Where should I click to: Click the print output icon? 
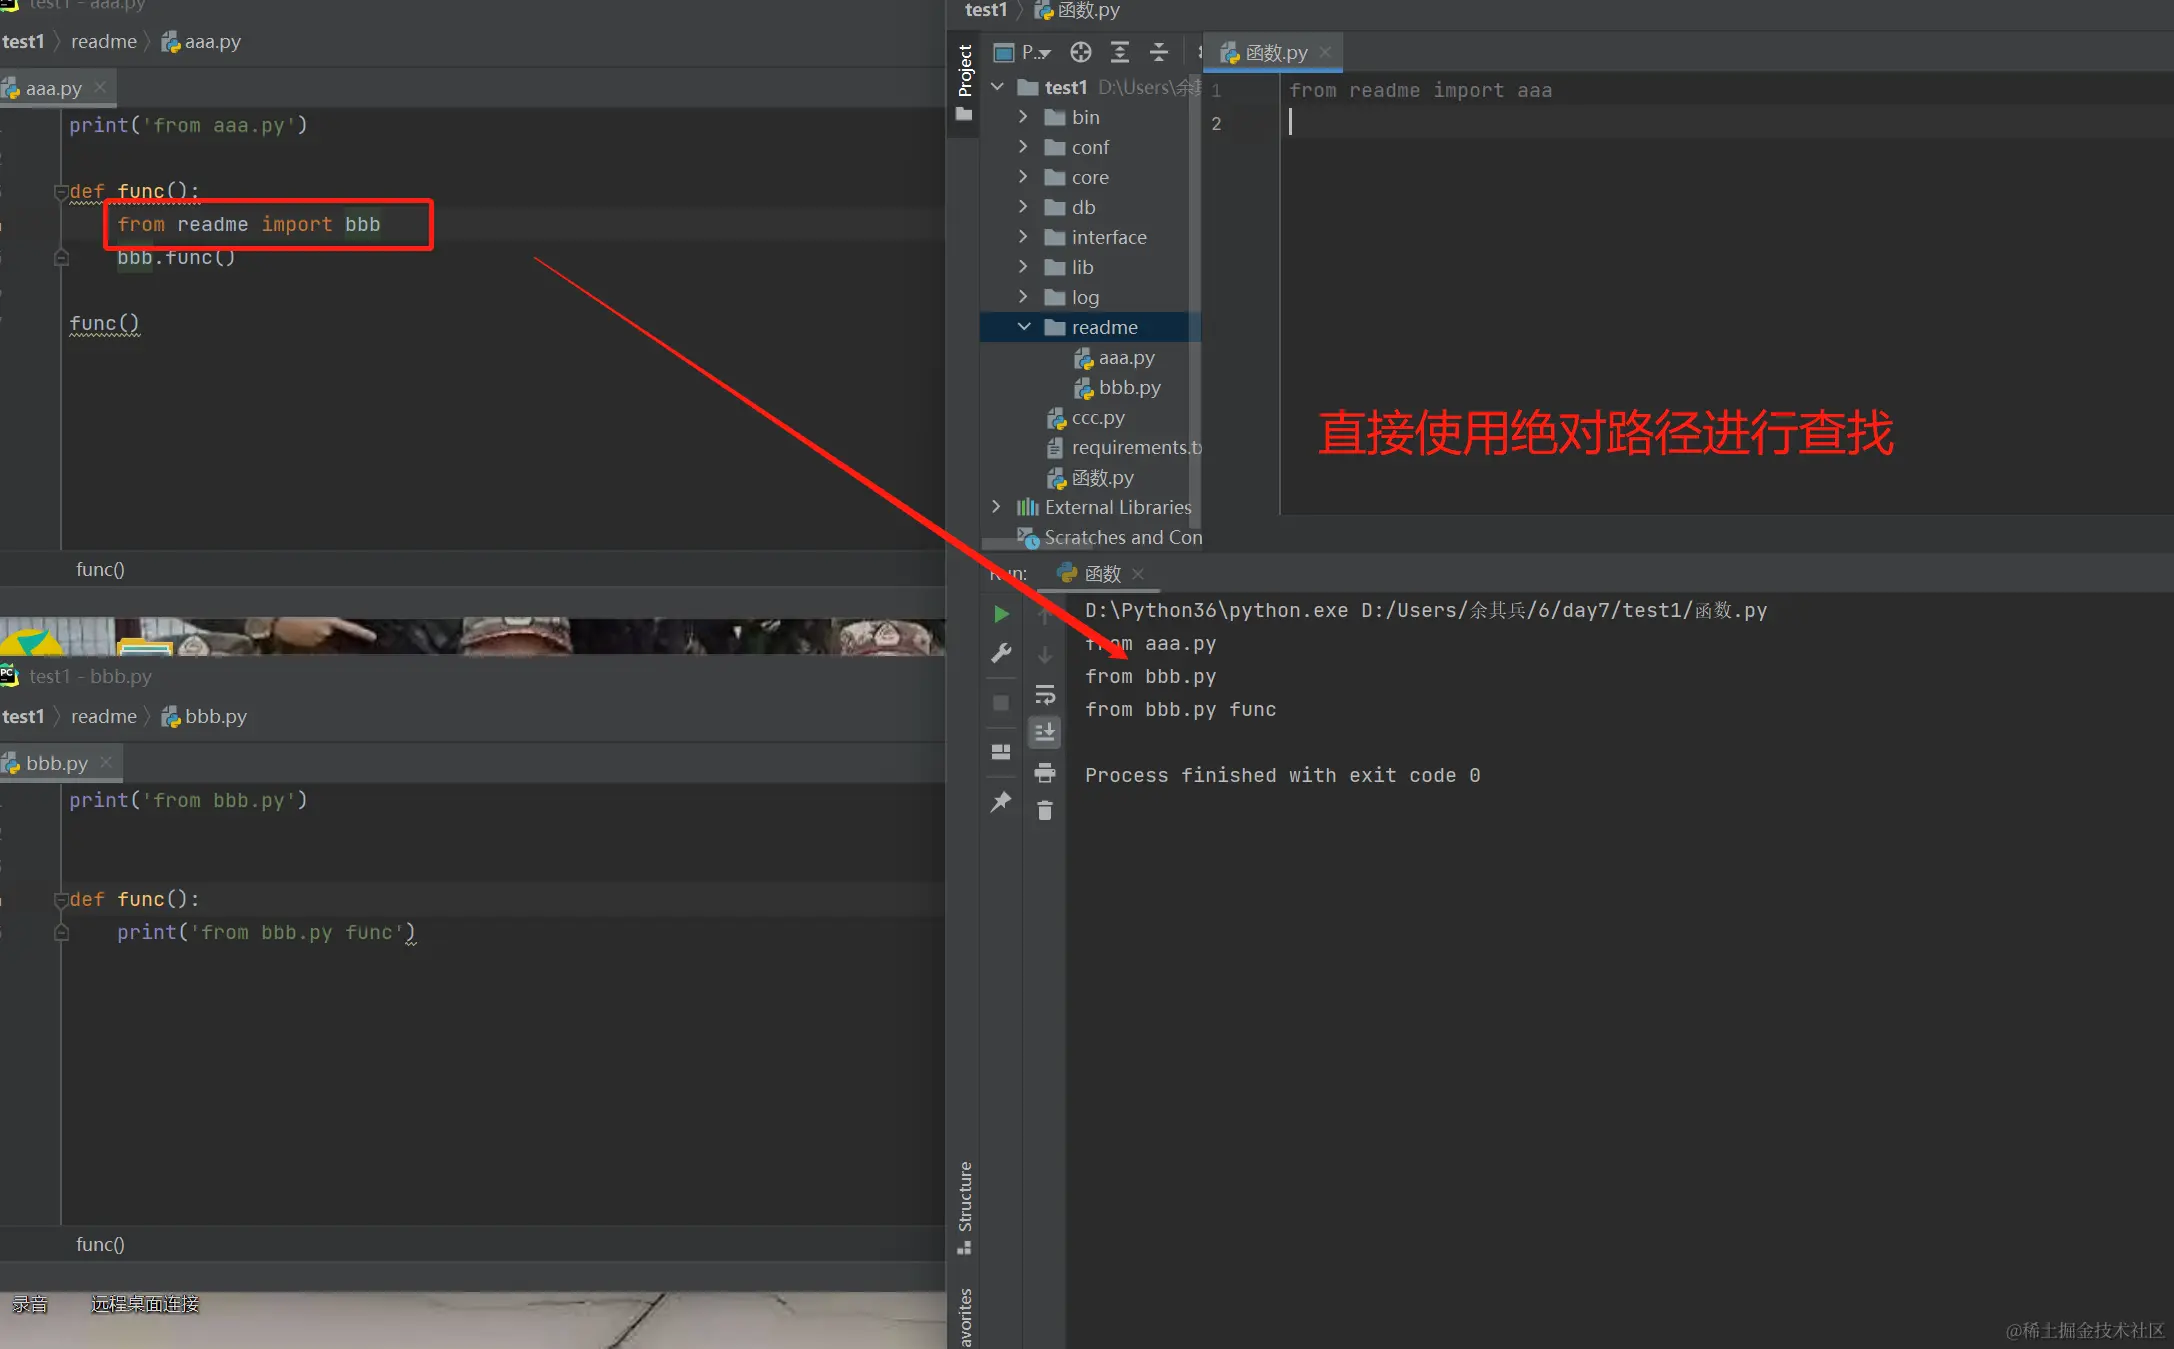(x=1045, y=772)
